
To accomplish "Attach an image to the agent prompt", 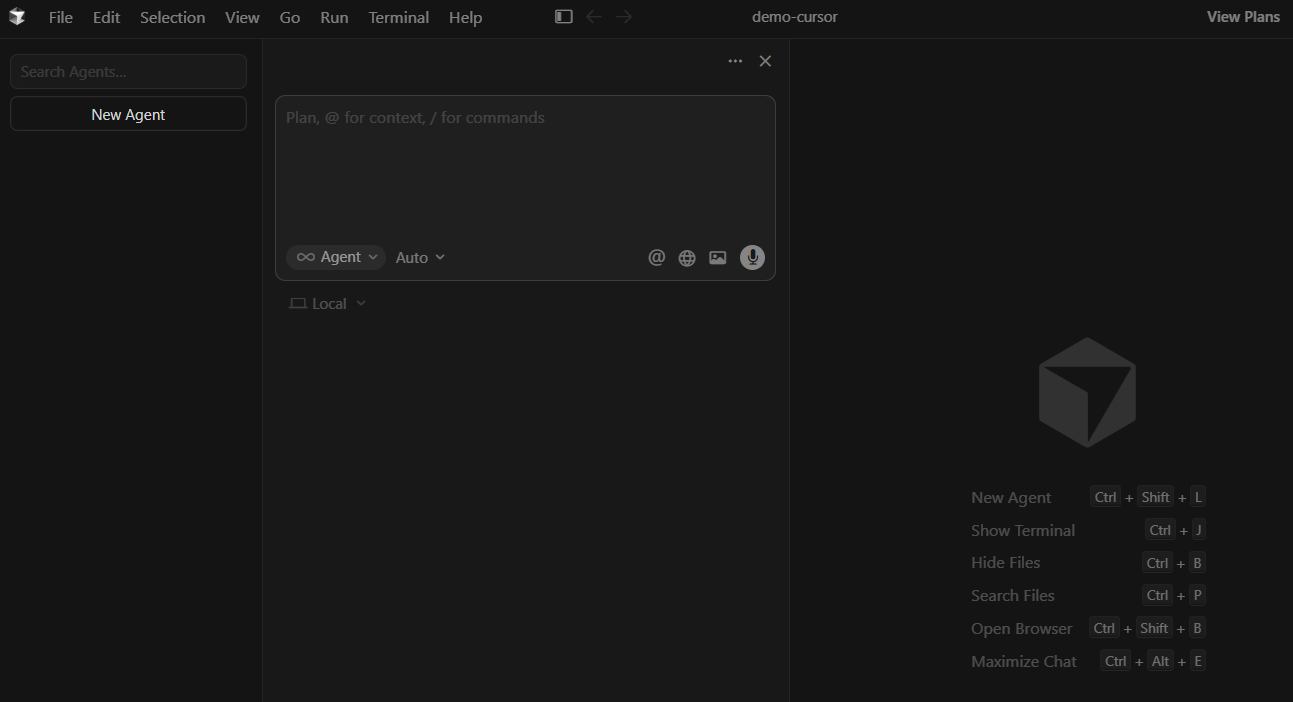I will click(x=717, y=257).
